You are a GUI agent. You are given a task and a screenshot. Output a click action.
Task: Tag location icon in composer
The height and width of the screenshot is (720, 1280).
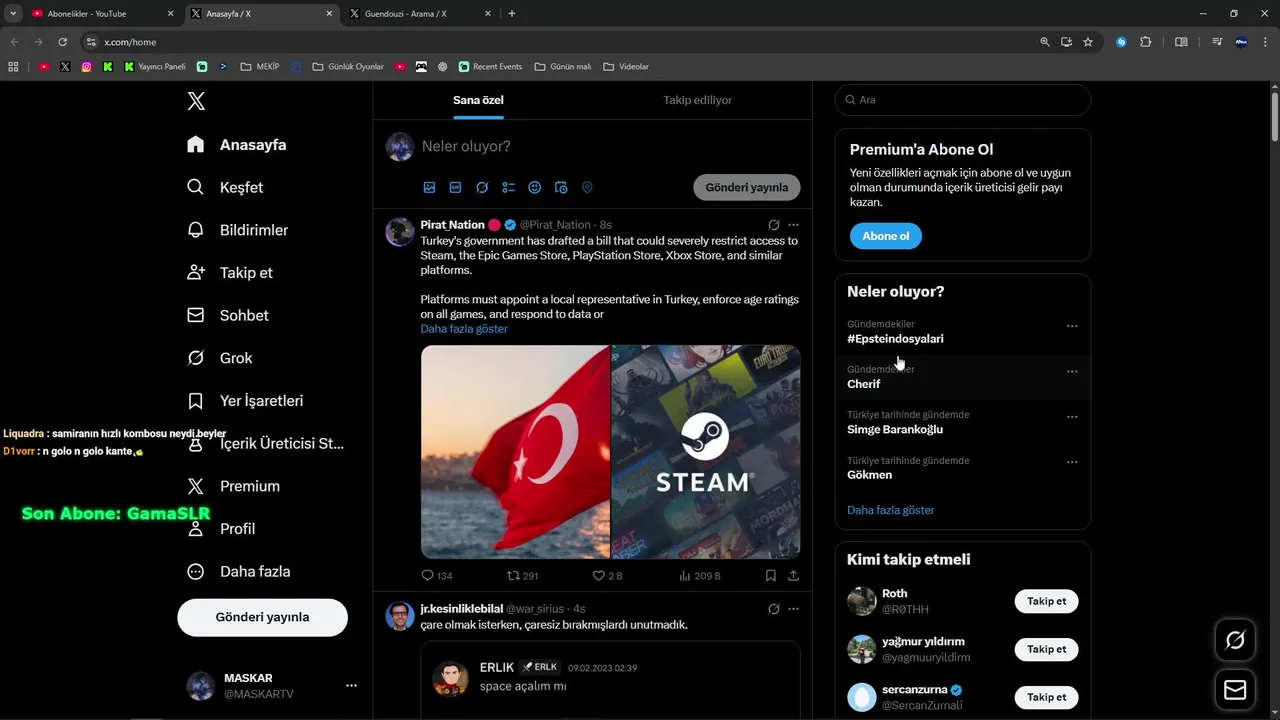click(587, 187)
